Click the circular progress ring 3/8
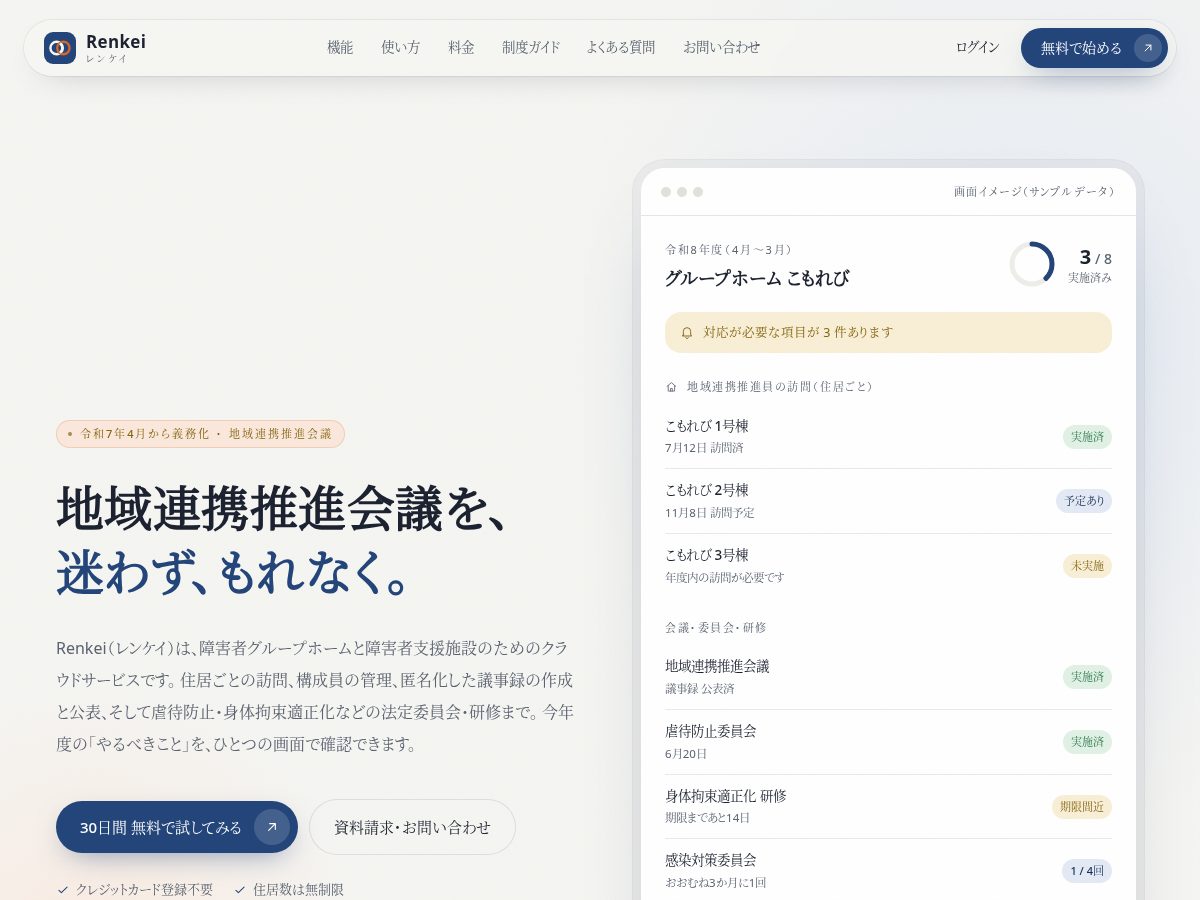Viewport: 1200px width, 900px height. [1032, 264]
